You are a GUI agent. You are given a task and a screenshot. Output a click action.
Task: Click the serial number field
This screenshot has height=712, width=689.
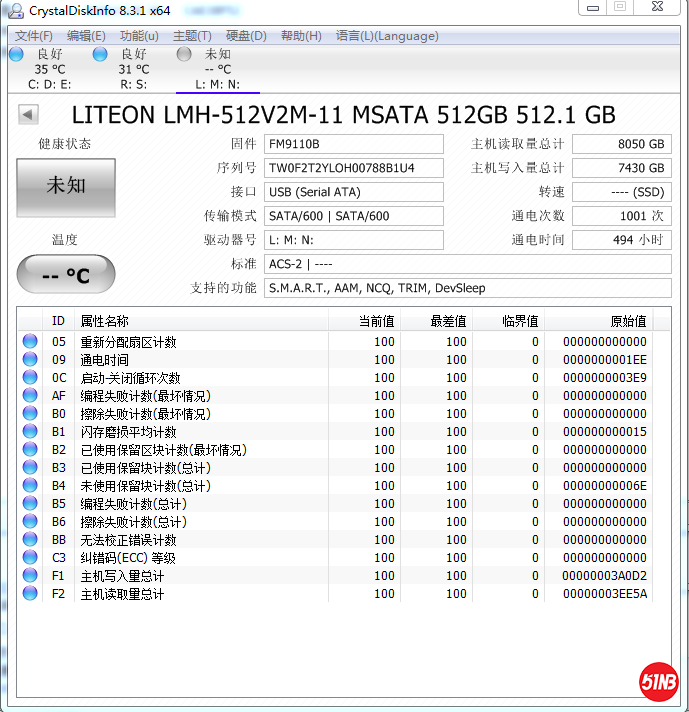point(354,168)
